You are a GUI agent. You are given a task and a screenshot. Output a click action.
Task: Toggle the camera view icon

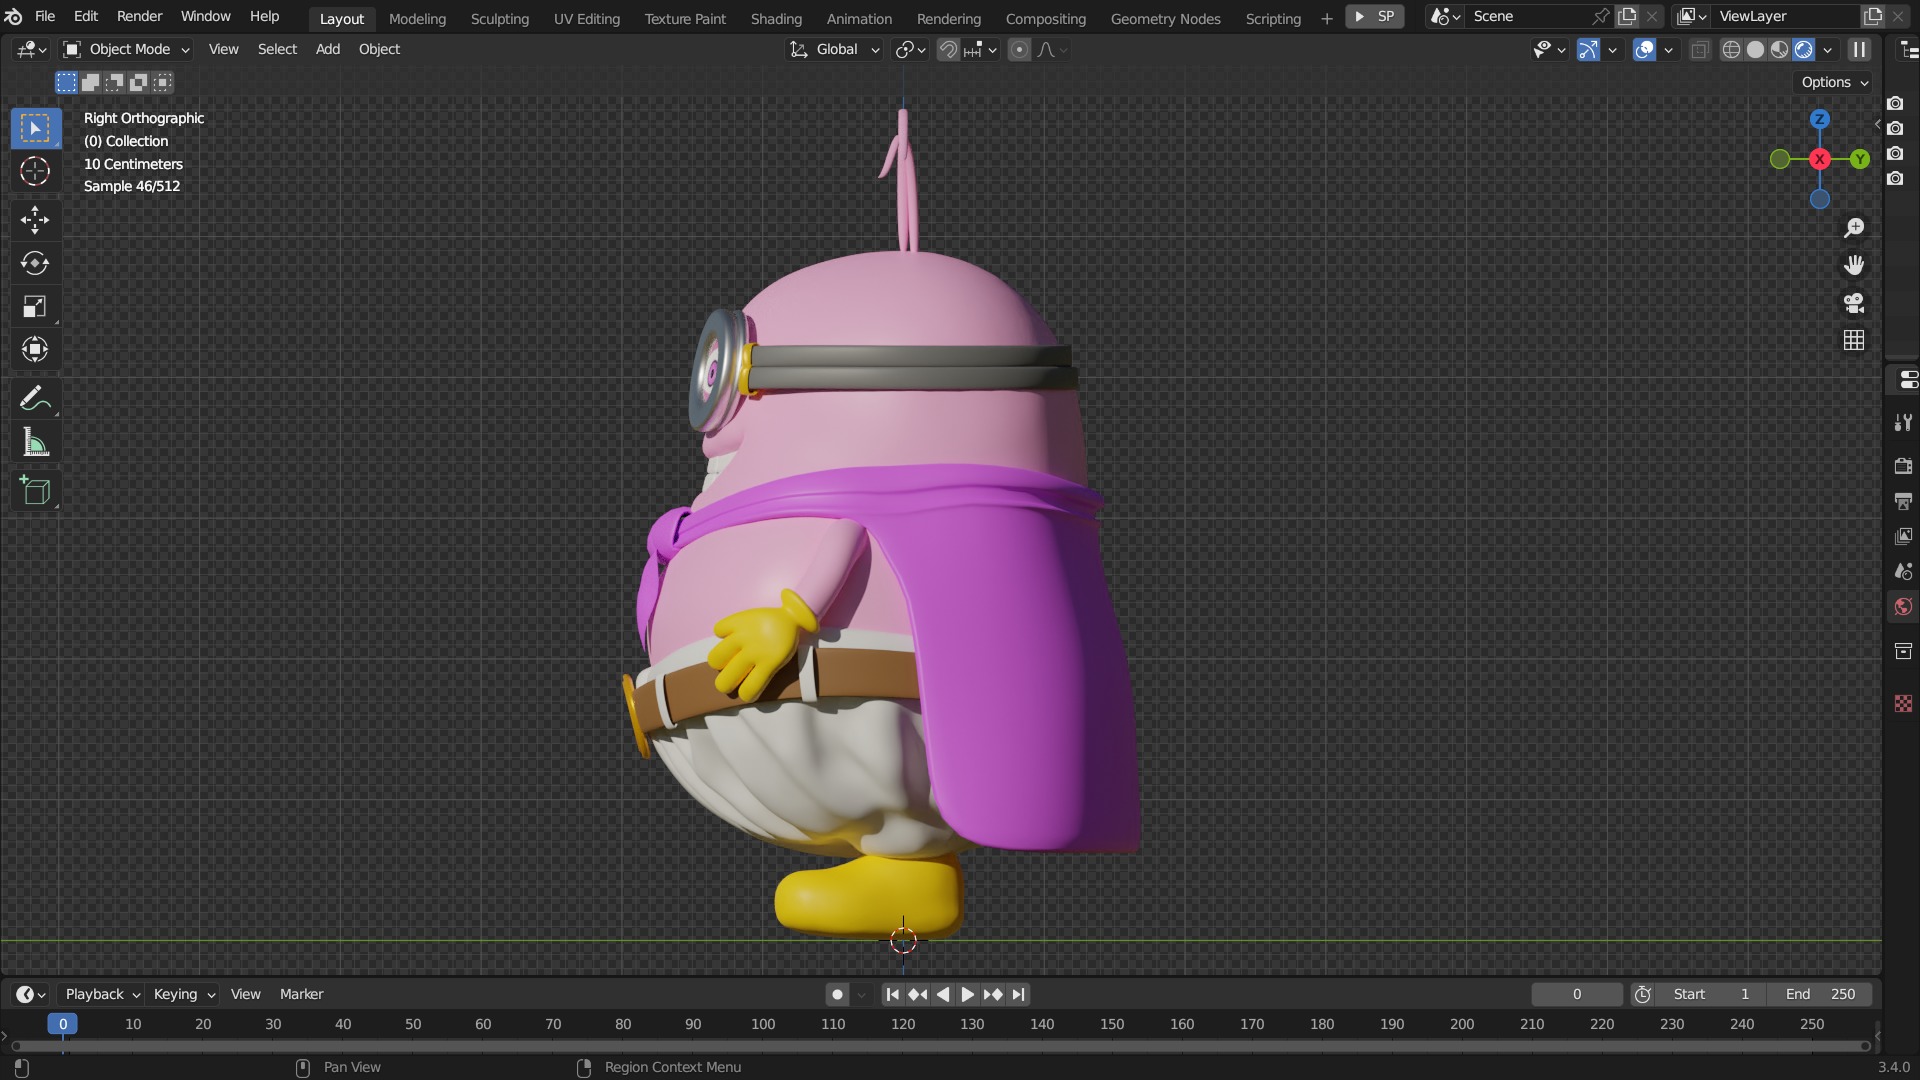(1854, 303)
